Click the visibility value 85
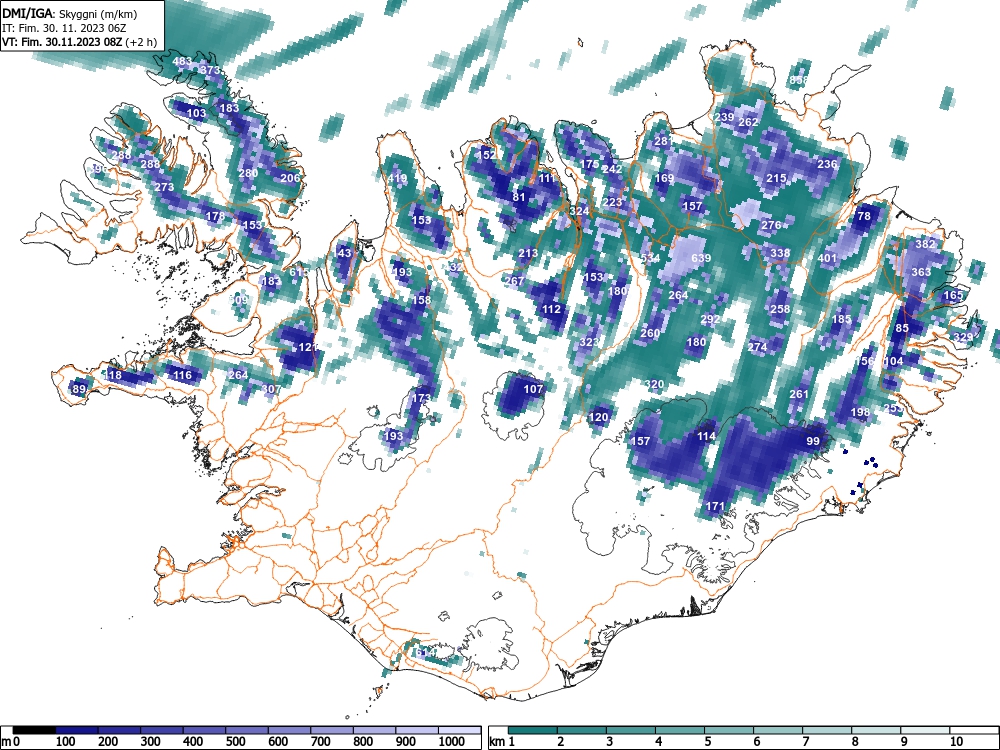 coord(902,328)
